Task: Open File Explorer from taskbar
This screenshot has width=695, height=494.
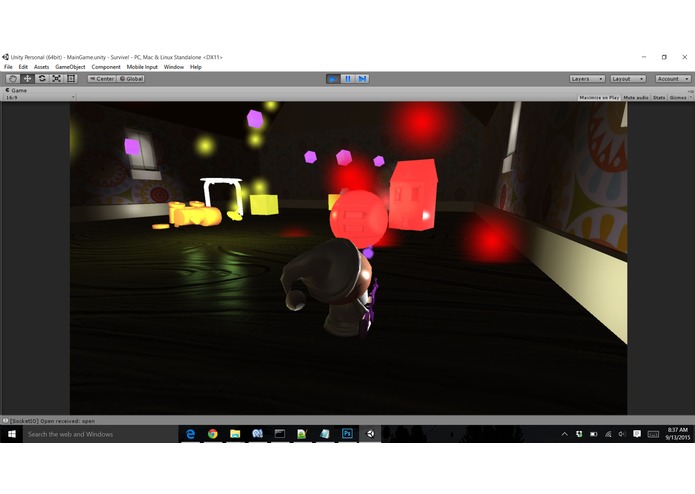Action: click(x=235, y=434)
